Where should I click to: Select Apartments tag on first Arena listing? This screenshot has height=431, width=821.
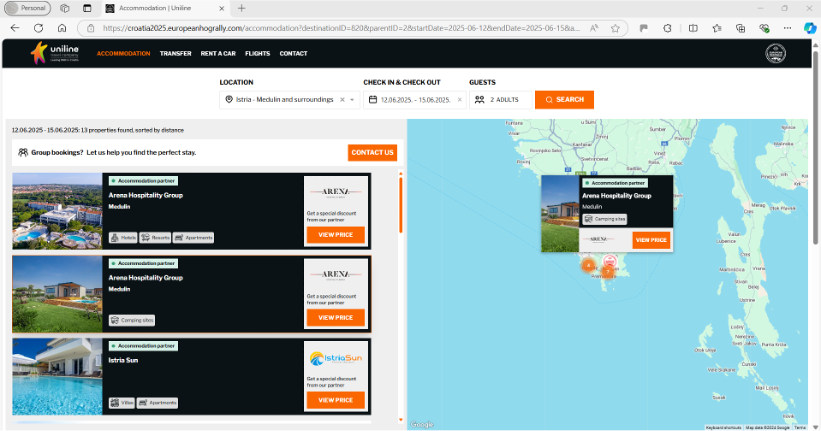tap(193, 238)
